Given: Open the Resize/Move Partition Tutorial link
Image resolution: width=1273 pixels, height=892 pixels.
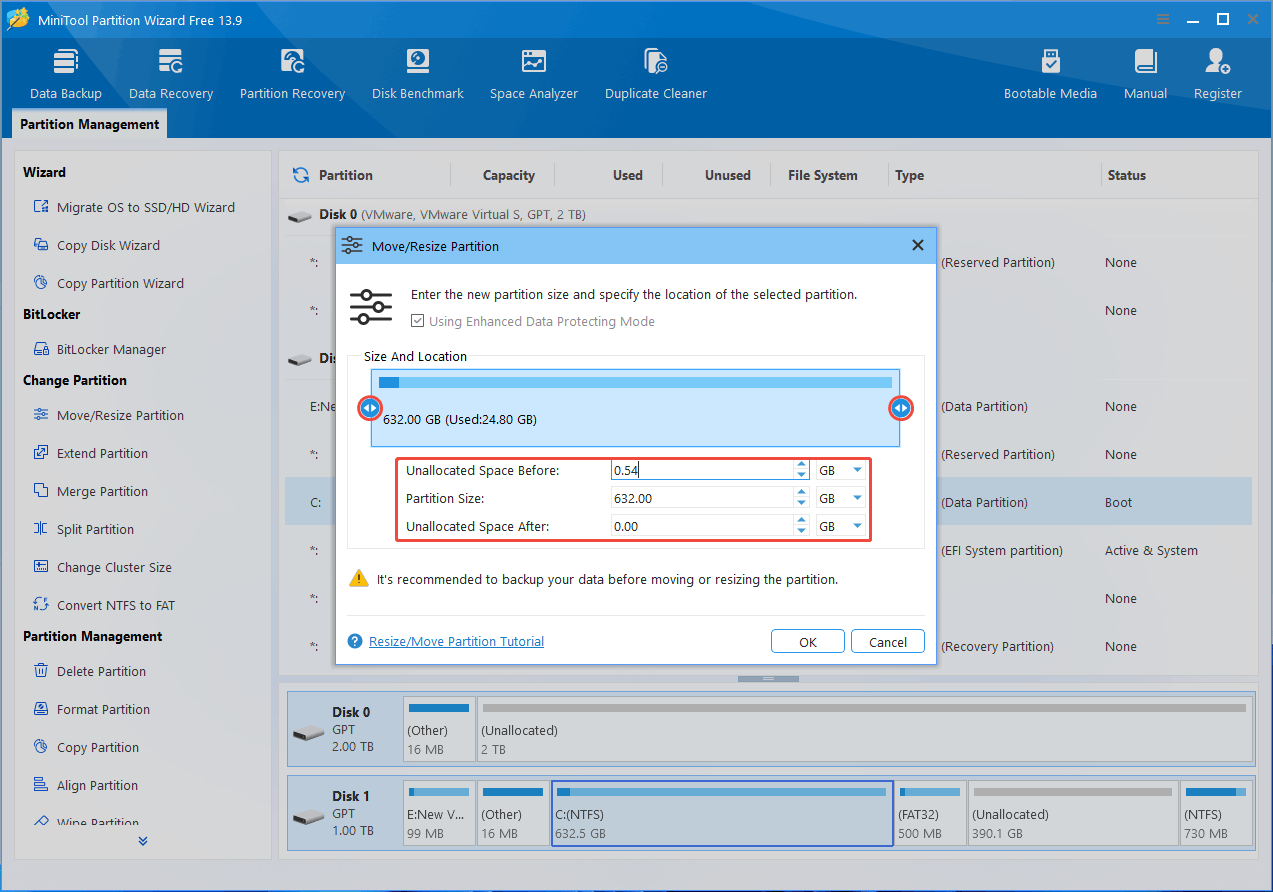Looking at the screenshot, I should [x=456, y=641].
